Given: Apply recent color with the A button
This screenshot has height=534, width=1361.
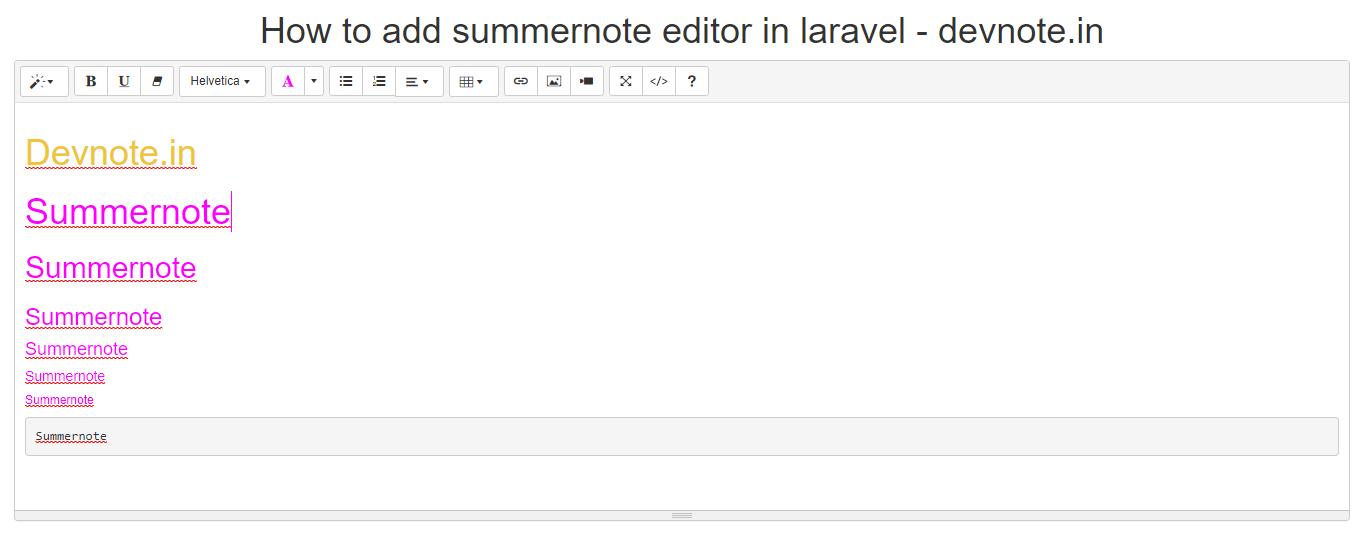Looking at the screenshot, I should (x=288, y=81).
